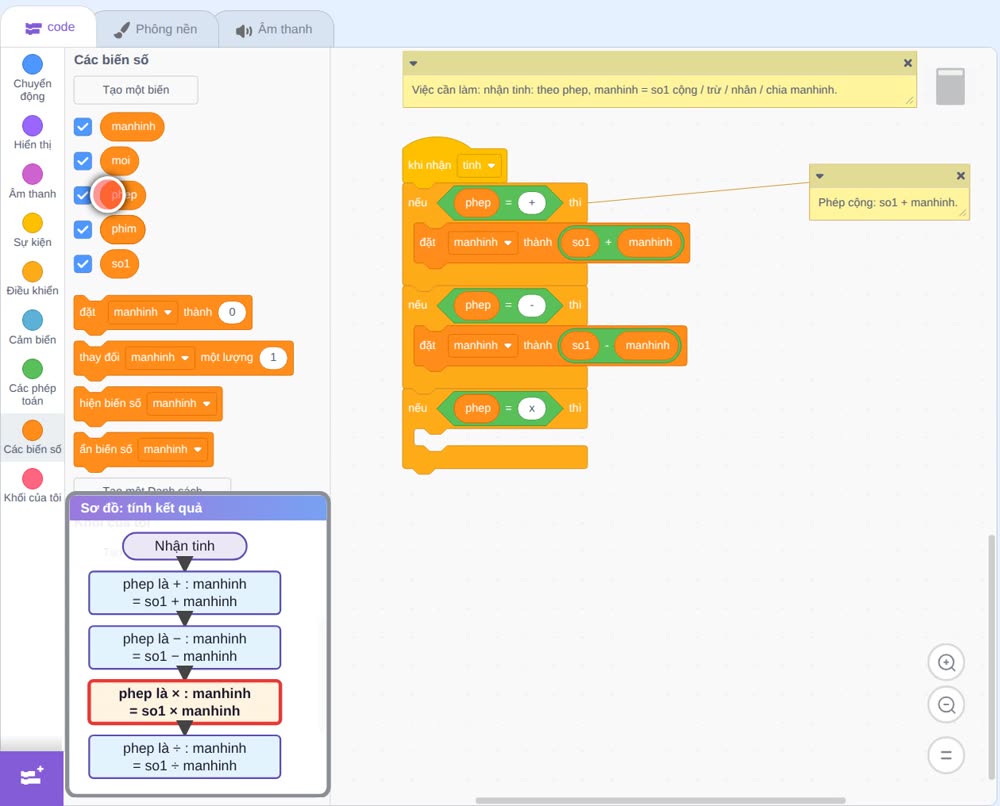Zoom out of the workspace

point(946,705)
